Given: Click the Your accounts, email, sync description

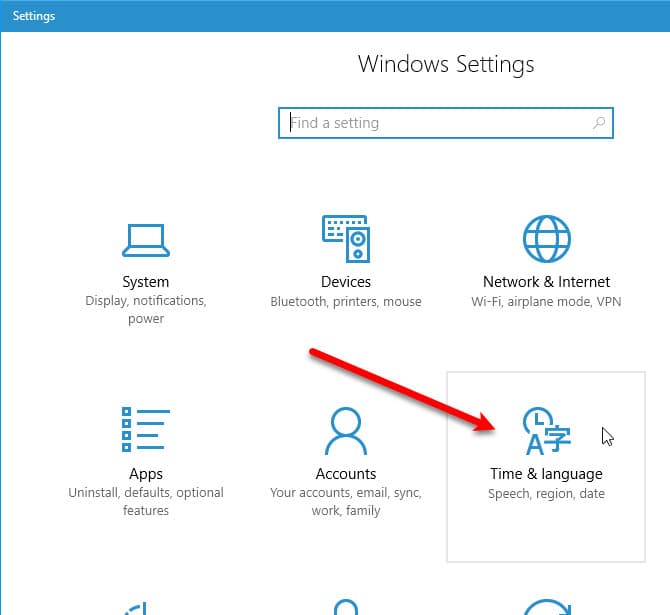Looking at the screenshot, I should [346, 493].
